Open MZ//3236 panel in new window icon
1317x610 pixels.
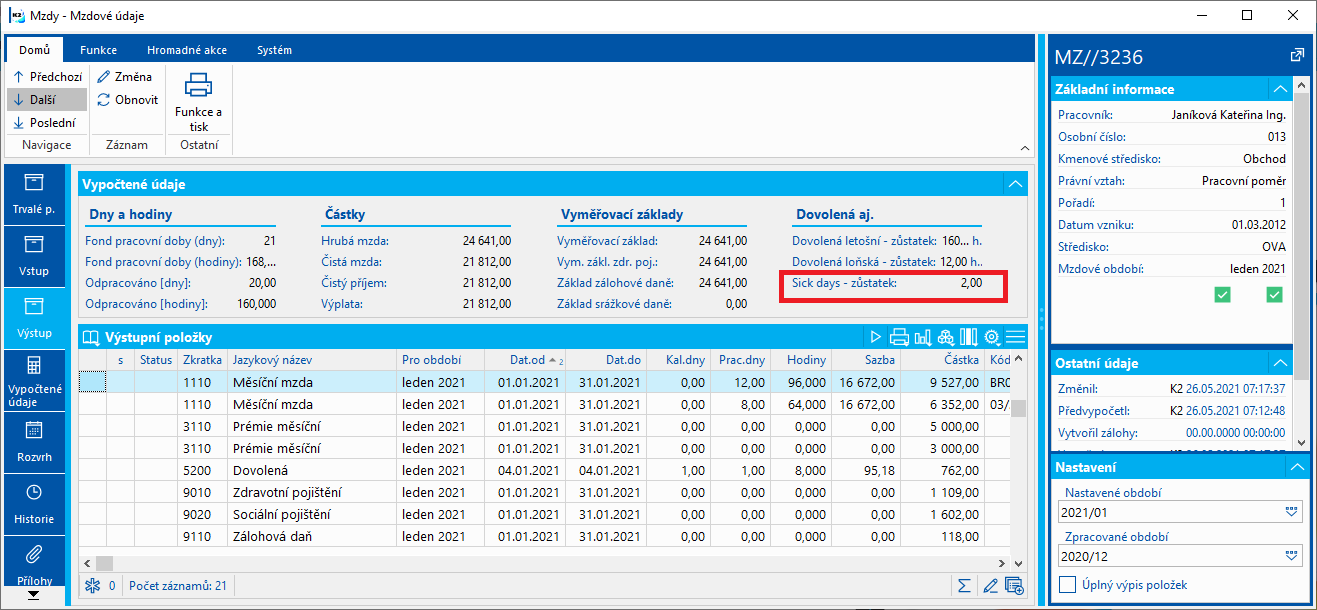[x=1297, y=56]
